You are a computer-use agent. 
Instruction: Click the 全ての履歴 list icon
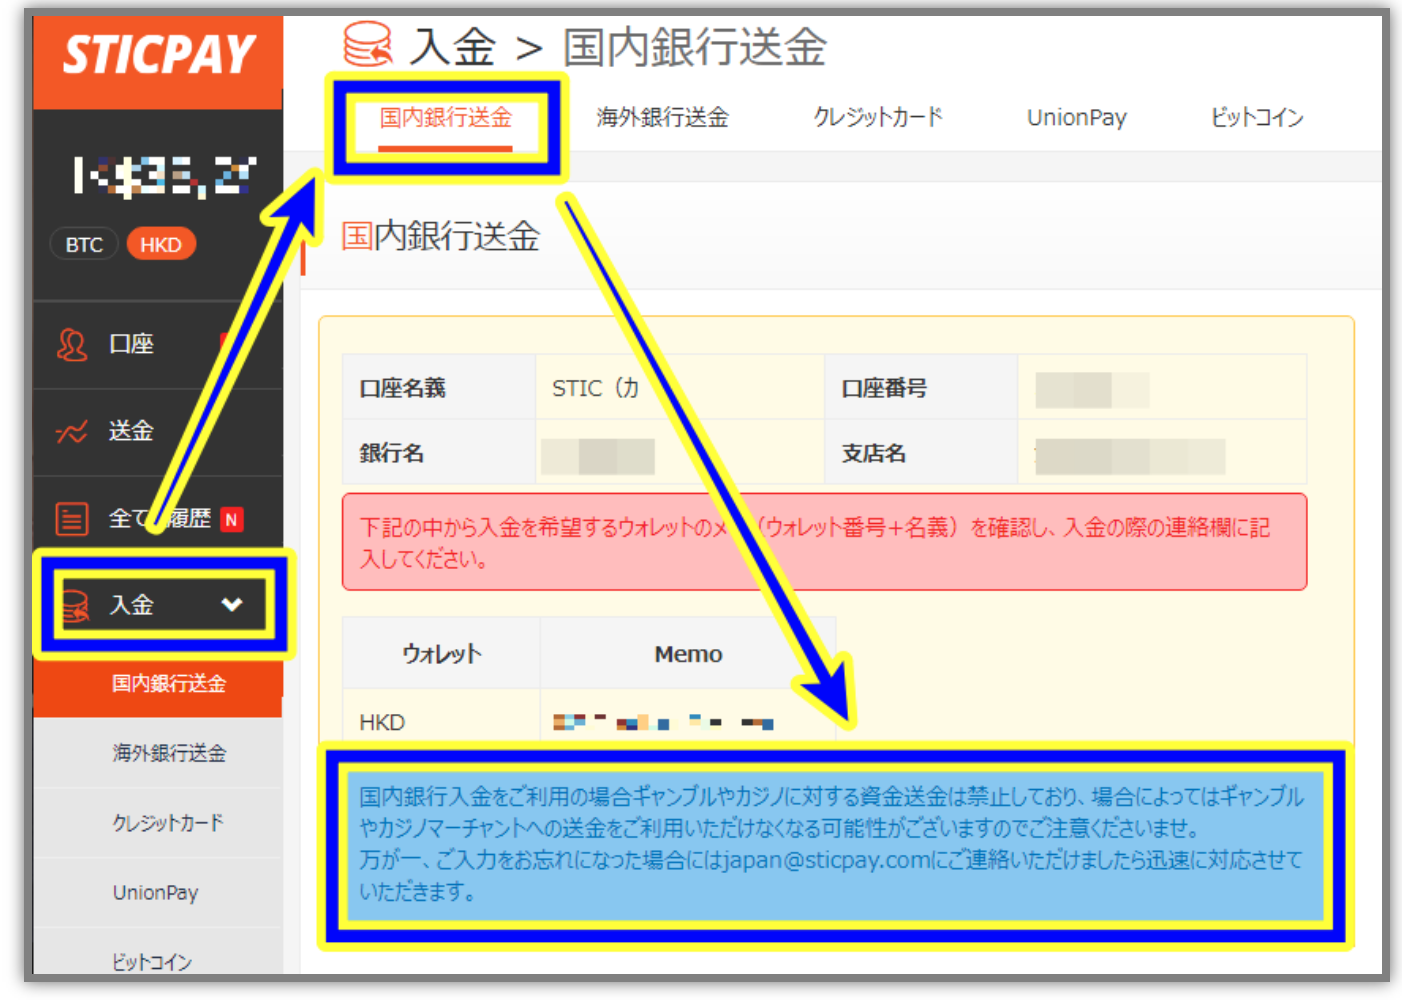coord(72,519)
